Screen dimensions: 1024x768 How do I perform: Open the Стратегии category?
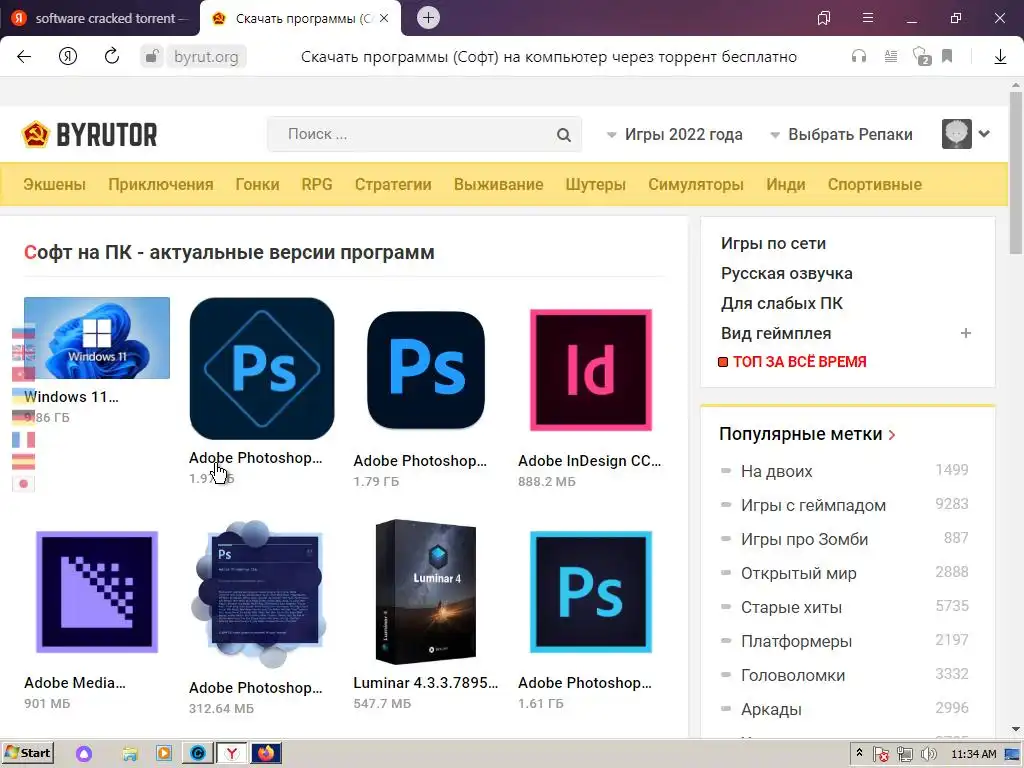[x=393, y=184]
